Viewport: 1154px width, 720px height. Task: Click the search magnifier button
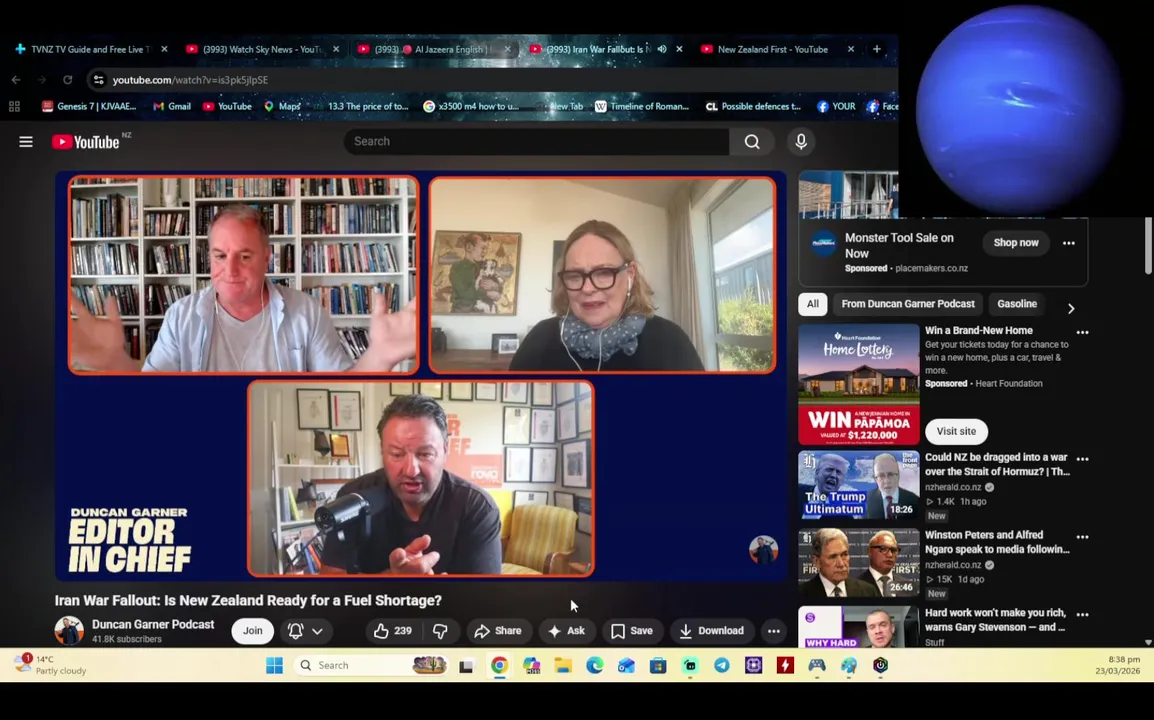point(751,141)
